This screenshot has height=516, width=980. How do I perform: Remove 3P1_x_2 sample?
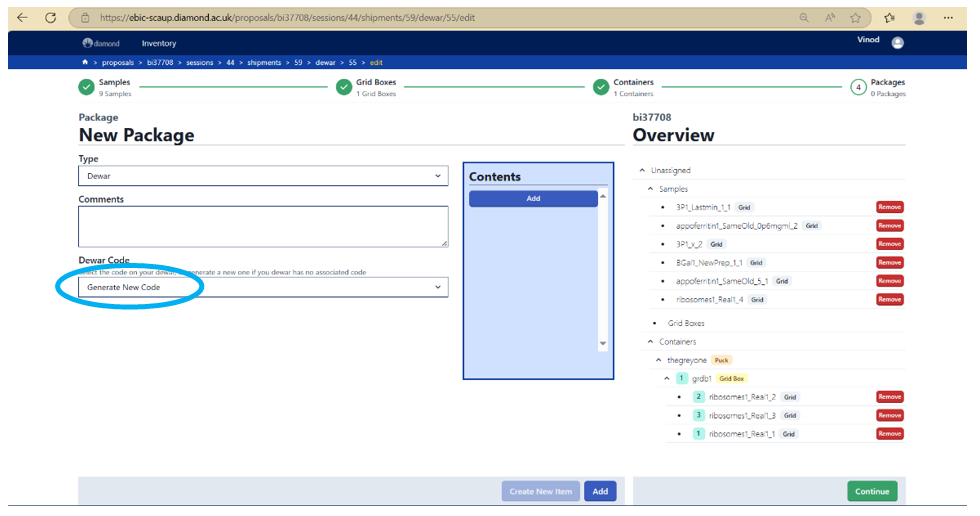pyautogui.click(x=889, y=244)
